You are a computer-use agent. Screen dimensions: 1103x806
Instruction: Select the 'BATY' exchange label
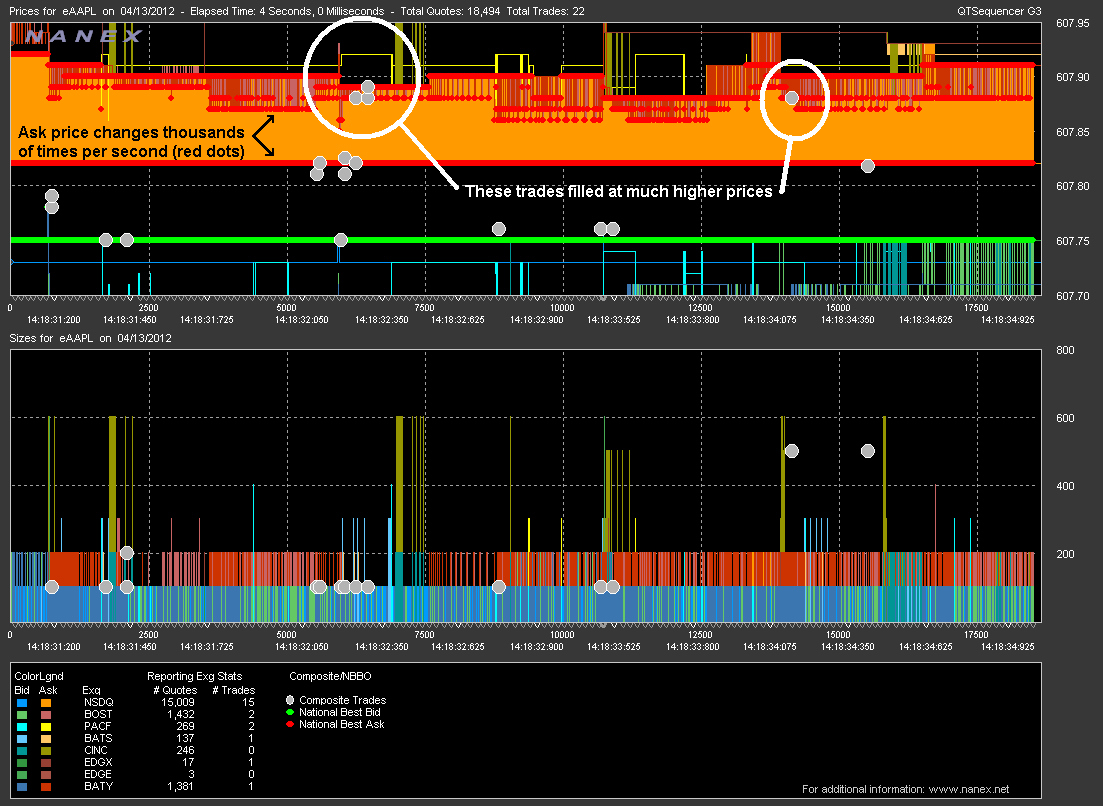click(x=98, y=786)
